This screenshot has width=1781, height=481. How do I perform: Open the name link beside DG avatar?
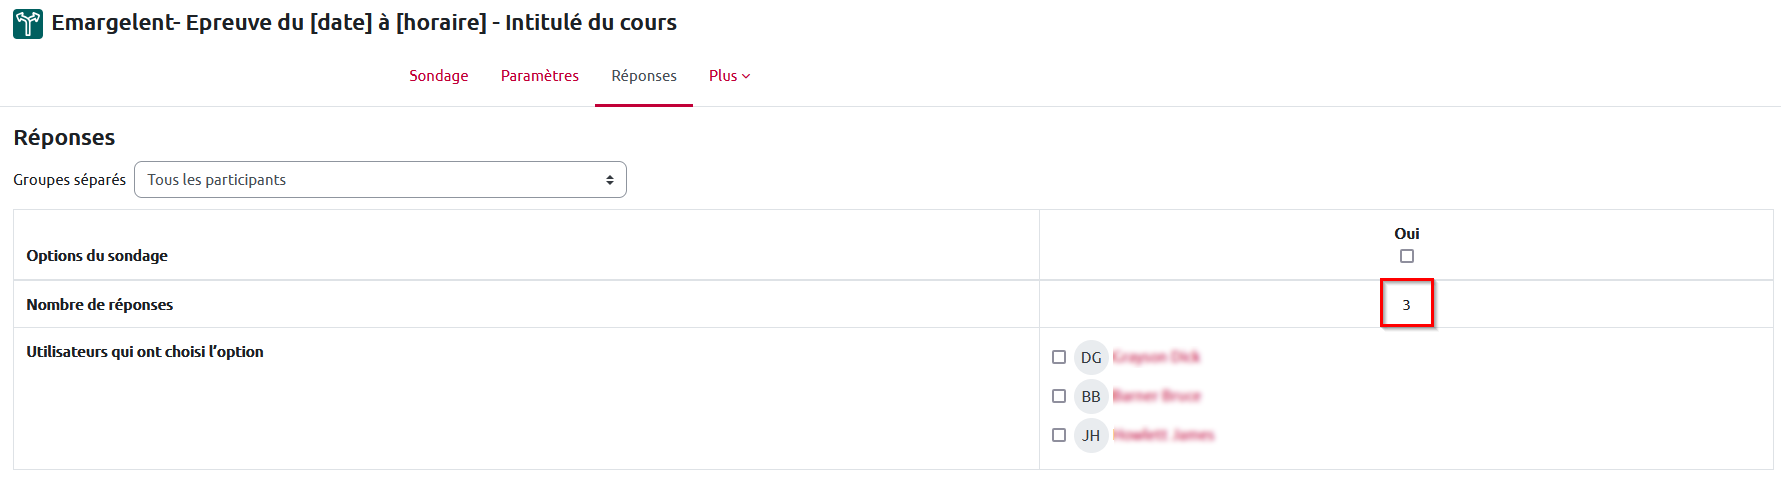tap(1156, 357)
